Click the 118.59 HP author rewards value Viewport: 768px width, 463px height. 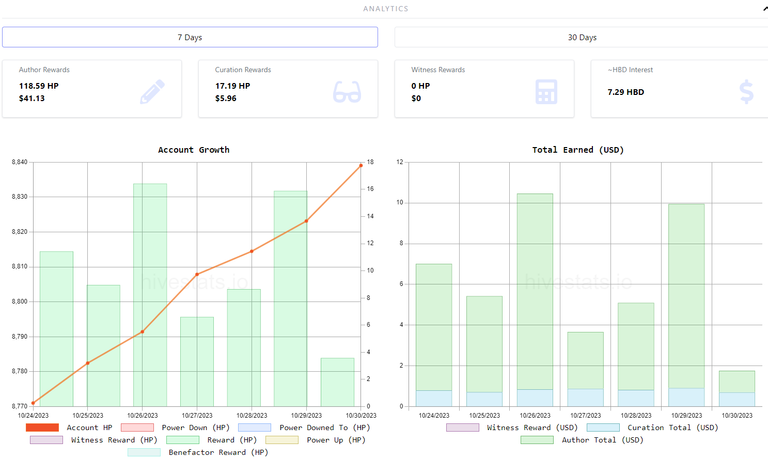click(x=39, y=86)
